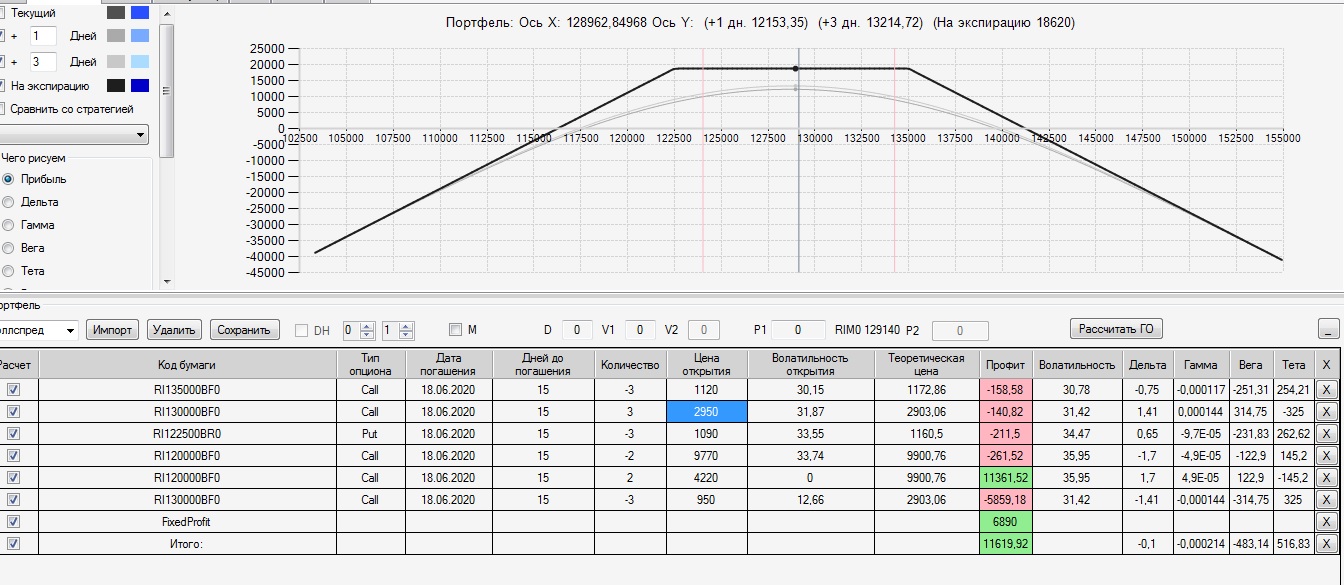This screenshot has width=1344, height=585.
Task: Uncheck Расчет for RI135000BF0 row
Action: tap(13, 390)
